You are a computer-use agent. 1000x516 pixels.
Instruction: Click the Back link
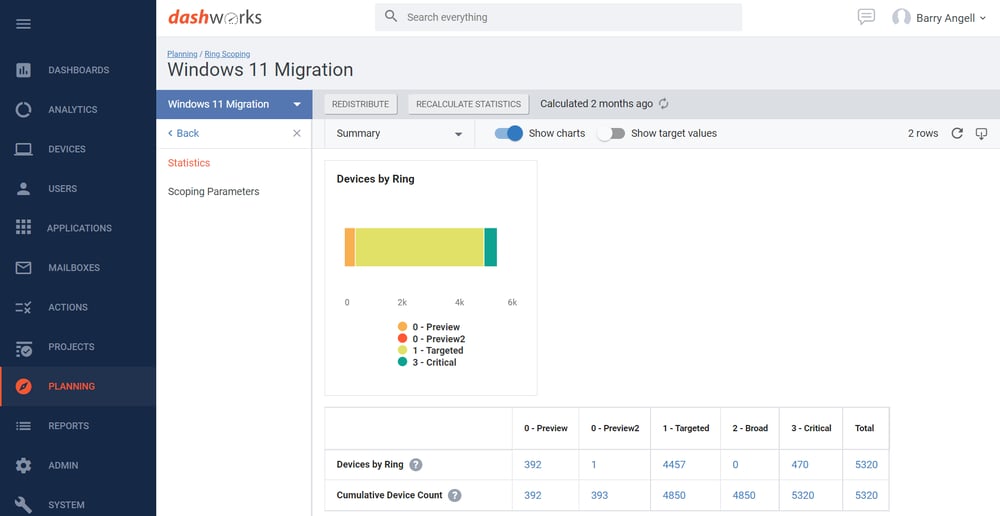[x=184, y=133]
